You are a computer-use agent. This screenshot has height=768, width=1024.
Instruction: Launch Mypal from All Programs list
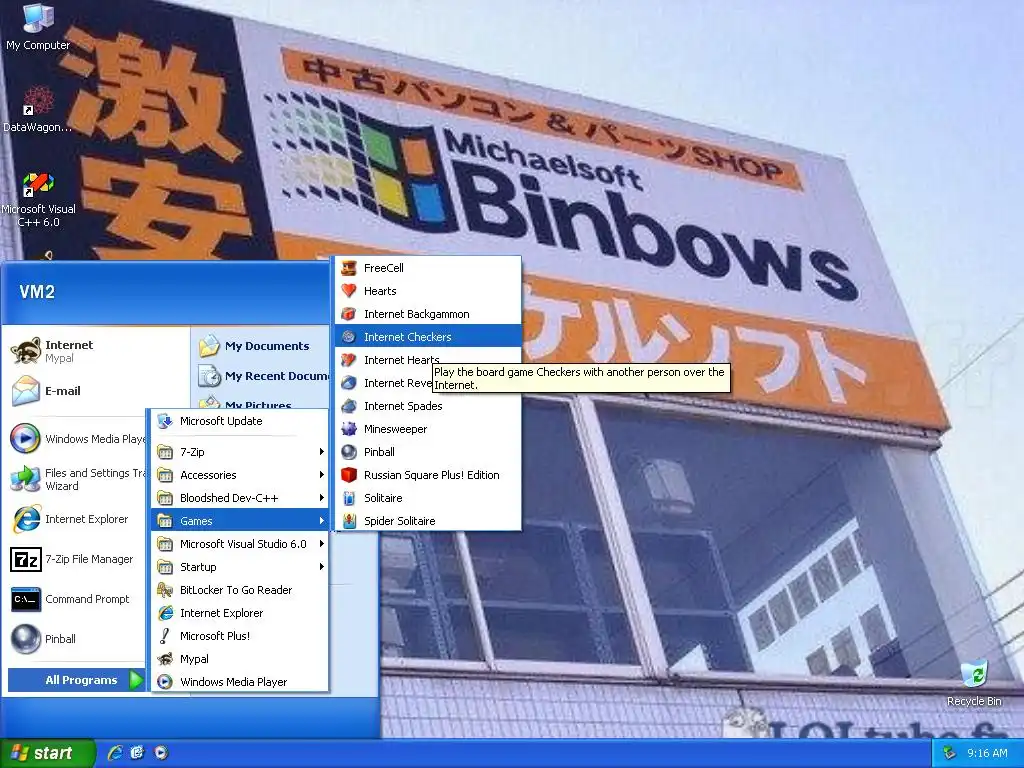pos(240,659)
